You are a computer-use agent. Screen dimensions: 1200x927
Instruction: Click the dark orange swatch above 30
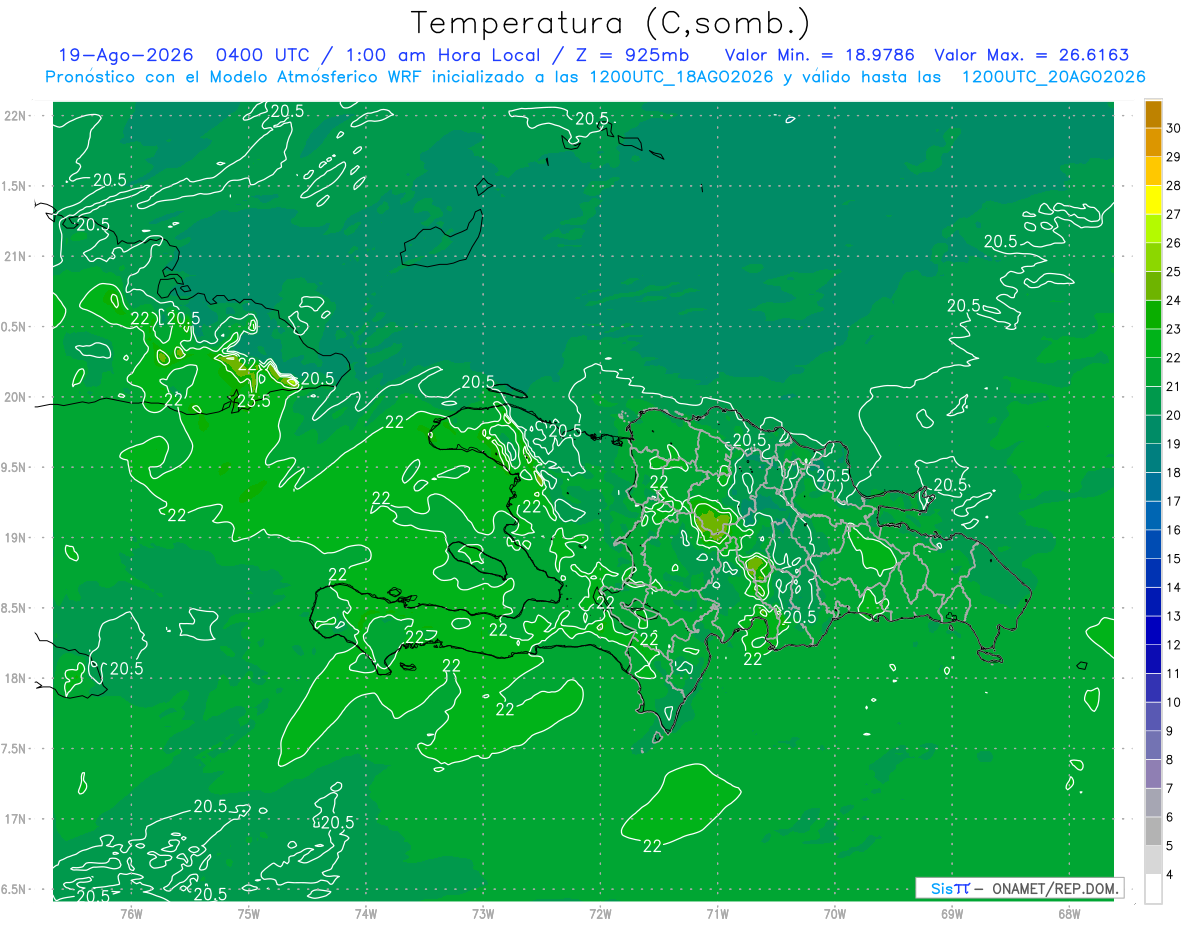[1153, 114]
